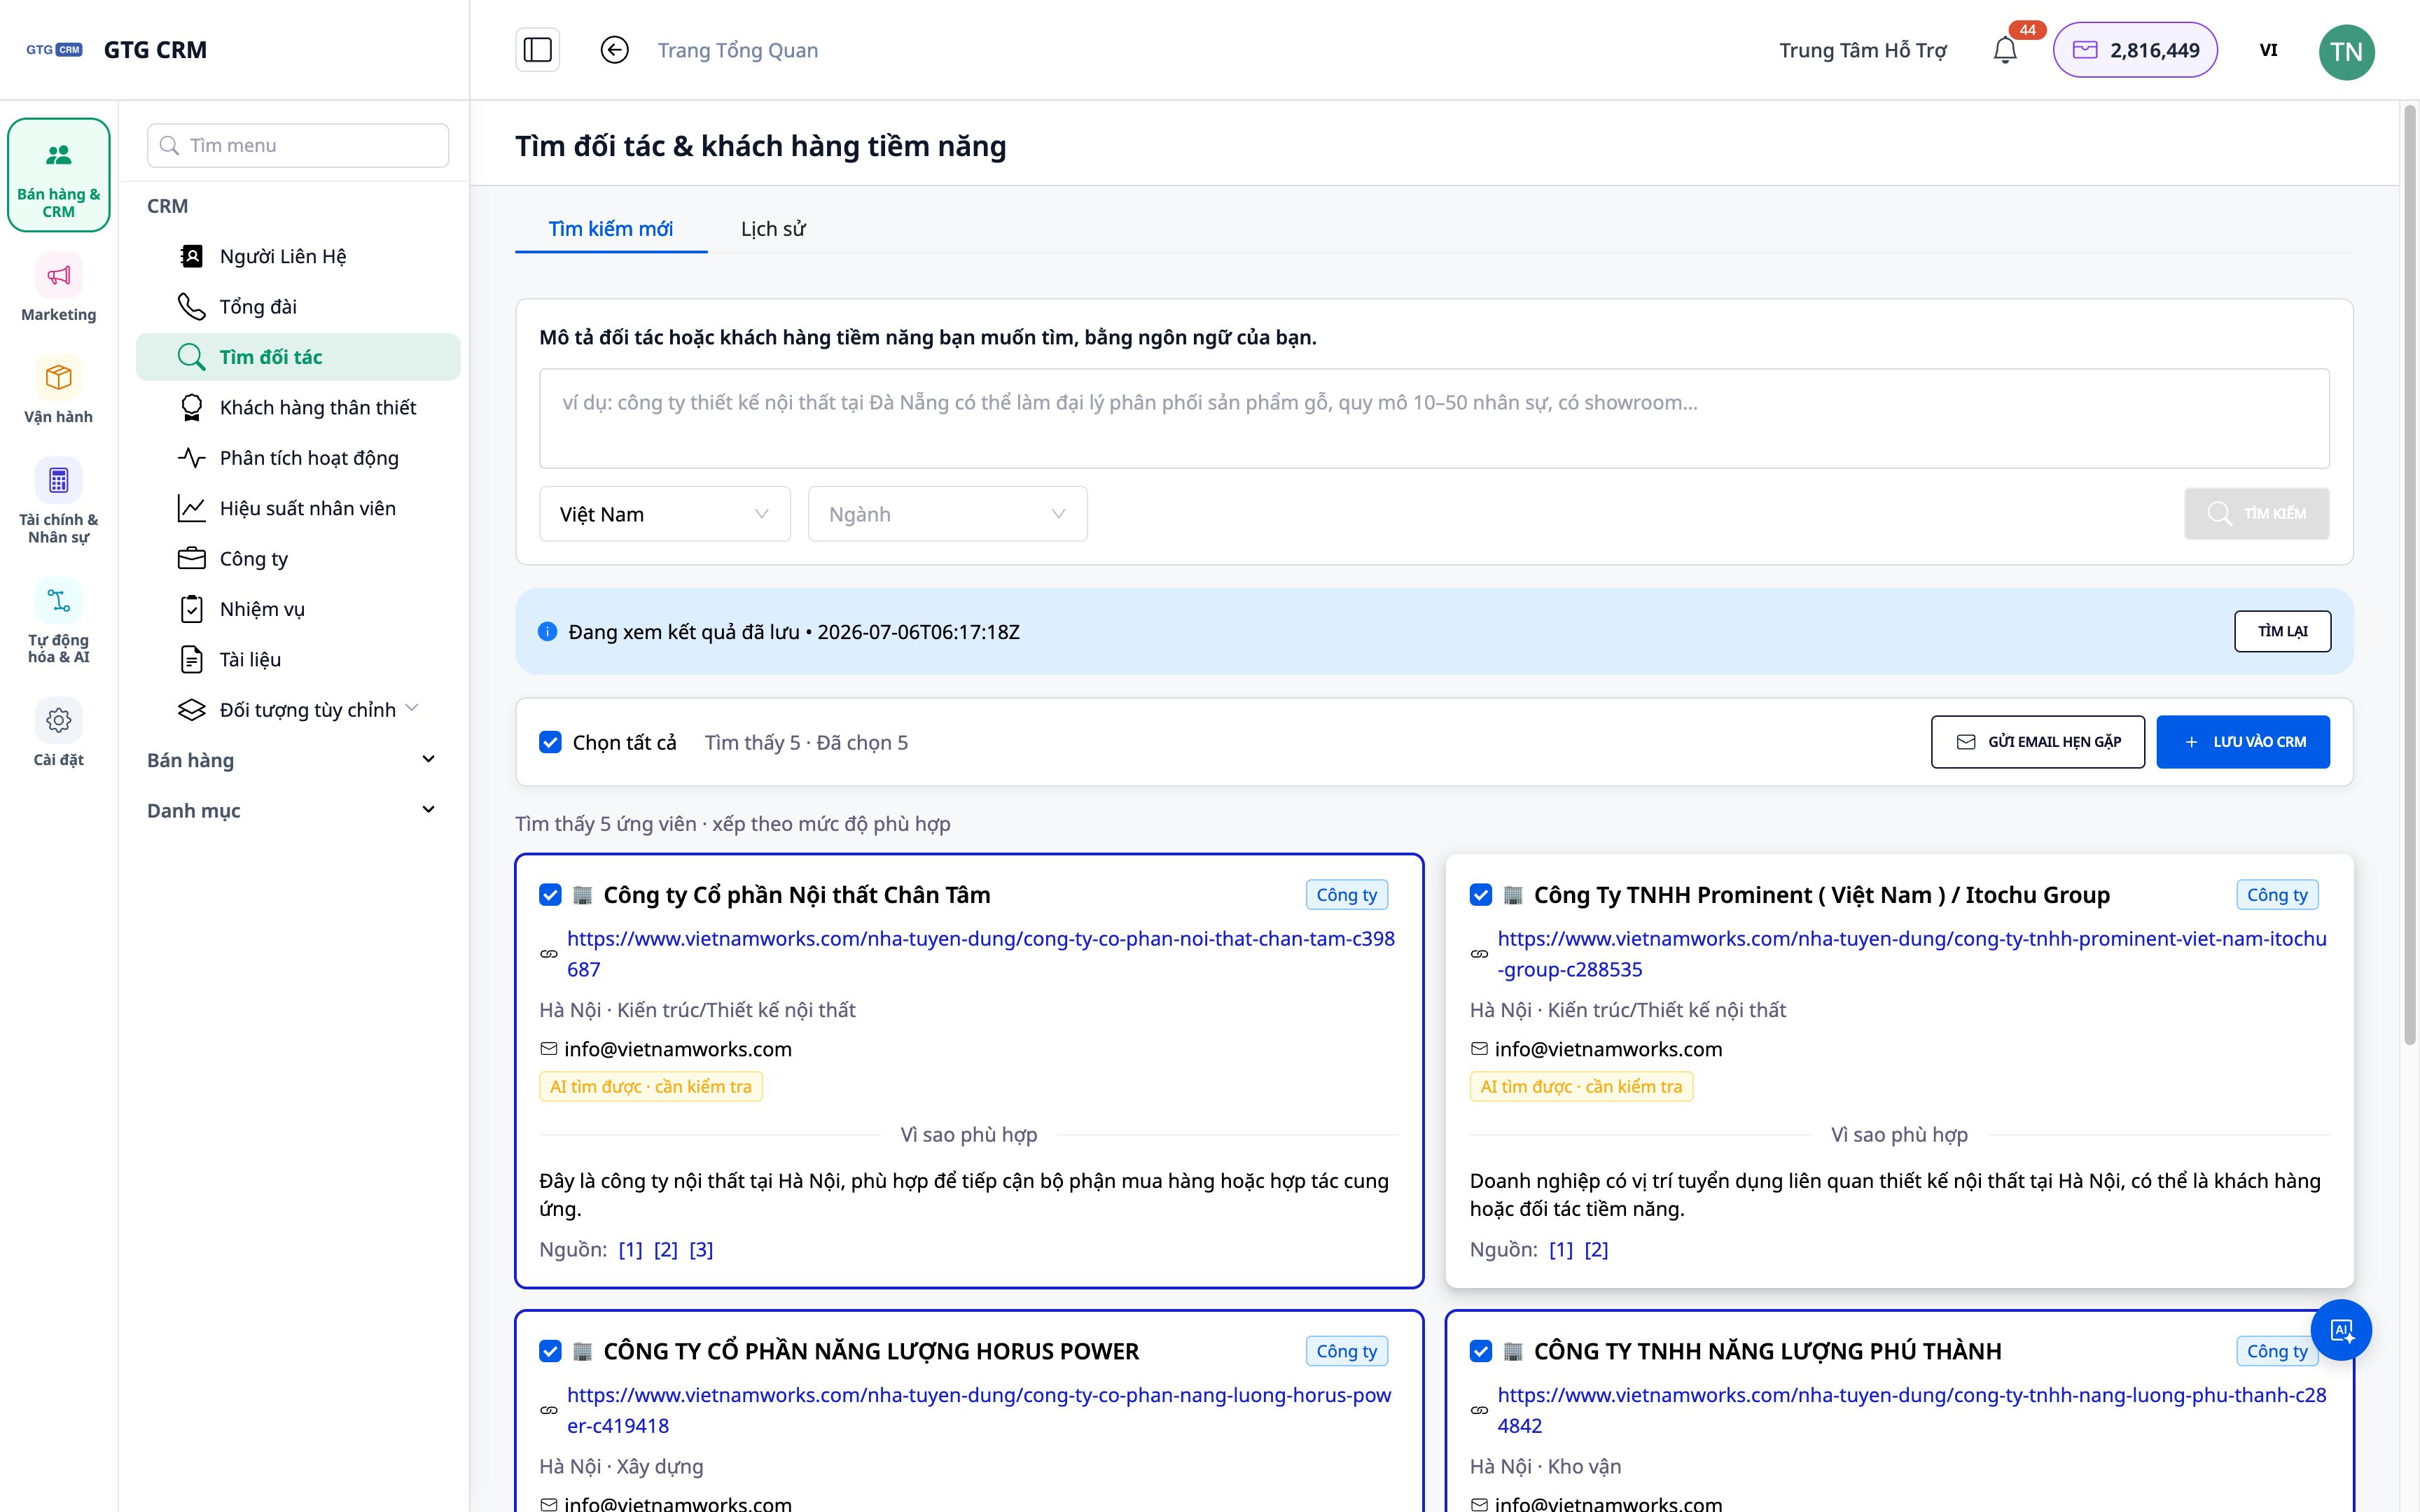Viewport: 2420px width, 1512px height.
Task: Focus the partner description text area
Action: coord(1434,418)
